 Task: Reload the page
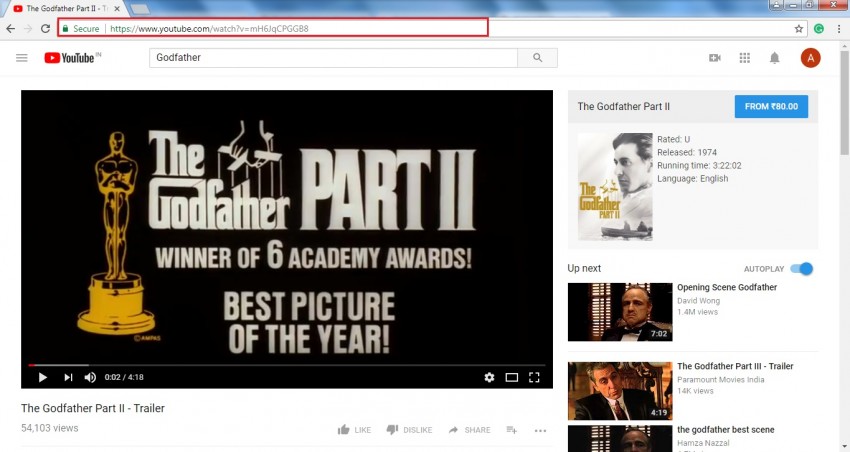(x=46, y=28)
